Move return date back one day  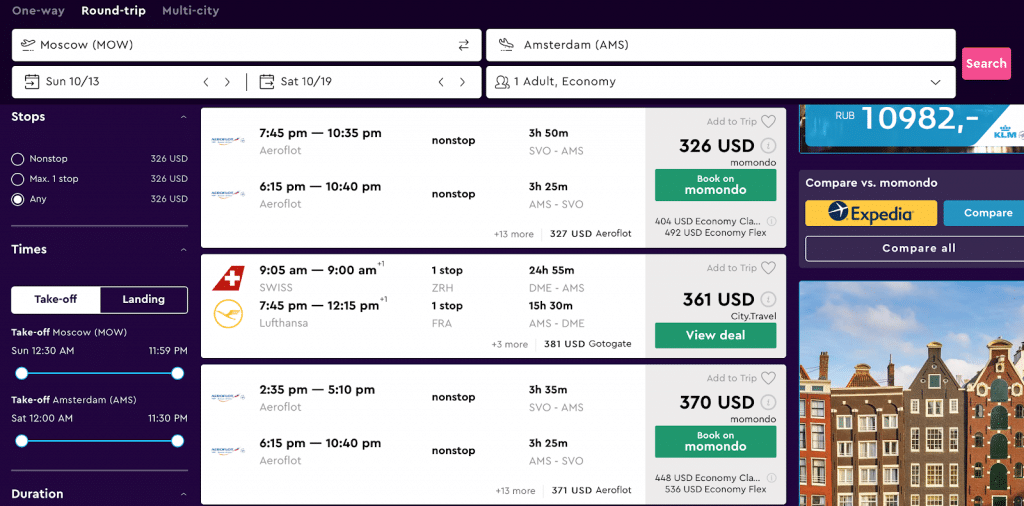pyautogui.click(x=441, y=82)
